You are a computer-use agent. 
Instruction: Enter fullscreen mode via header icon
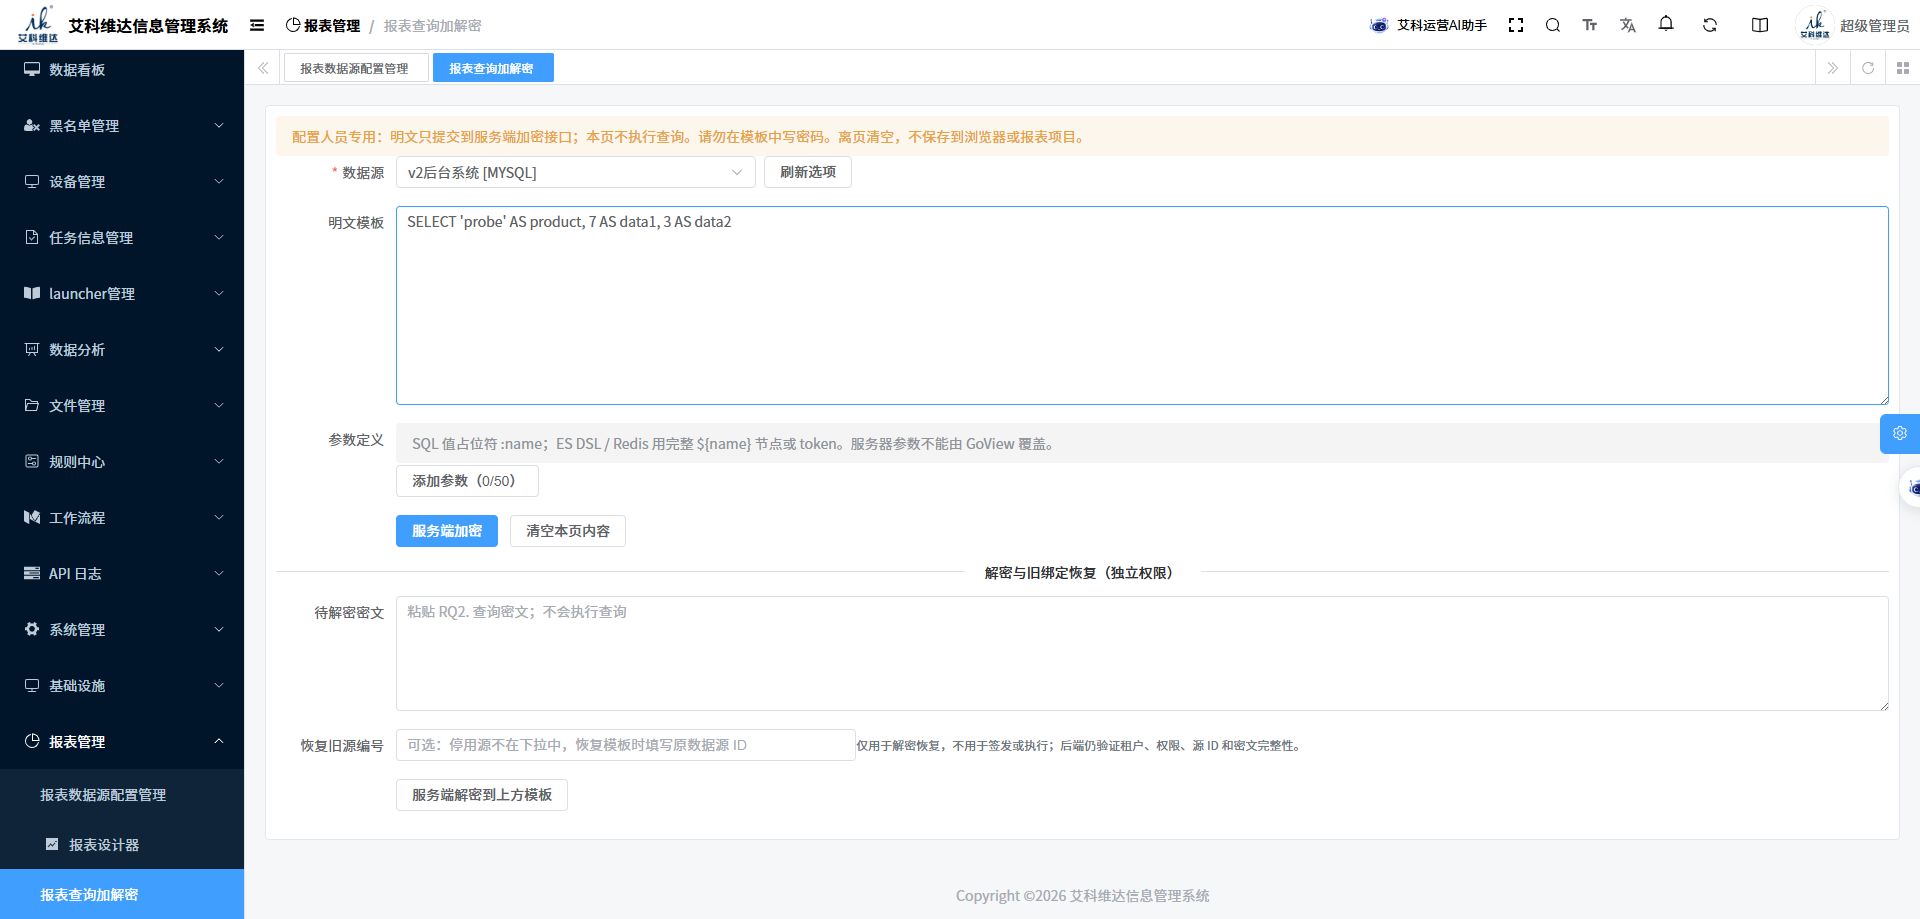pyautogui.click(x=1516, y=25)
